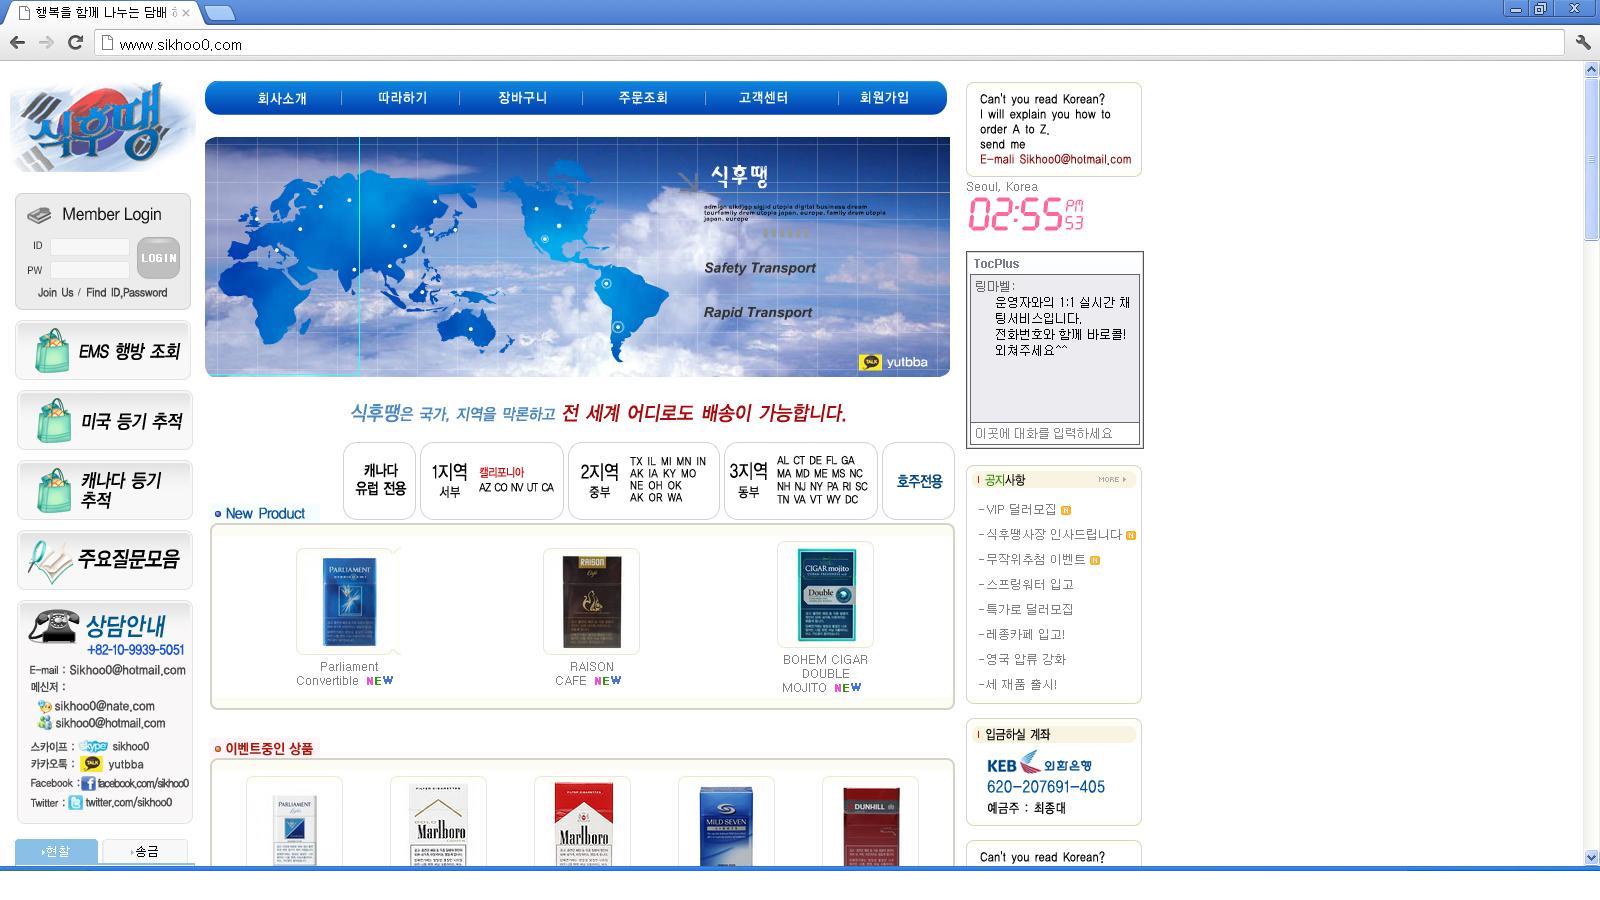Click the ID input field
The width and height of the screenshot is (1600, 900).
pos(90,246)
